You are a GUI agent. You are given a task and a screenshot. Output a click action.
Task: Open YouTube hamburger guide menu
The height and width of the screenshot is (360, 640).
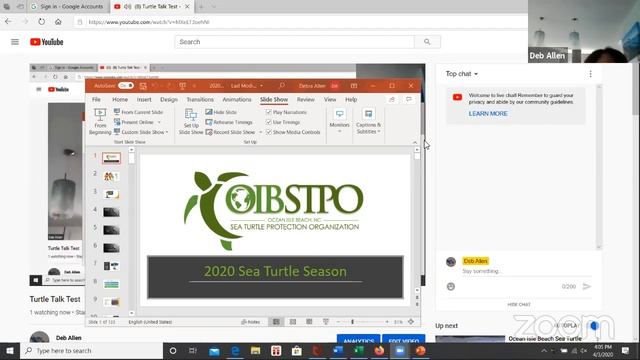coord(15,42)
